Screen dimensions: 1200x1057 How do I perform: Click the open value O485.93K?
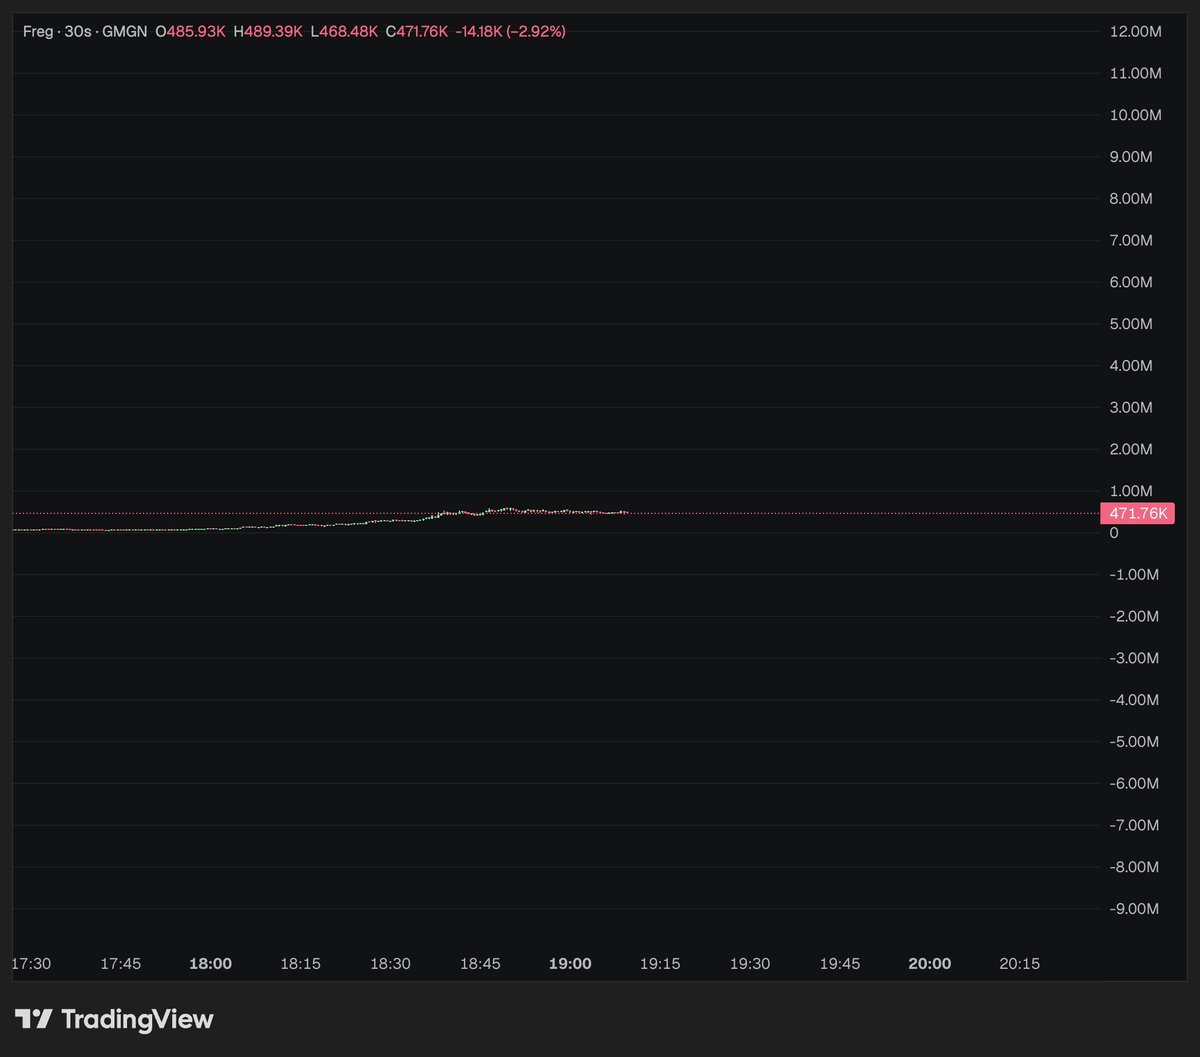tap(190, 32)
